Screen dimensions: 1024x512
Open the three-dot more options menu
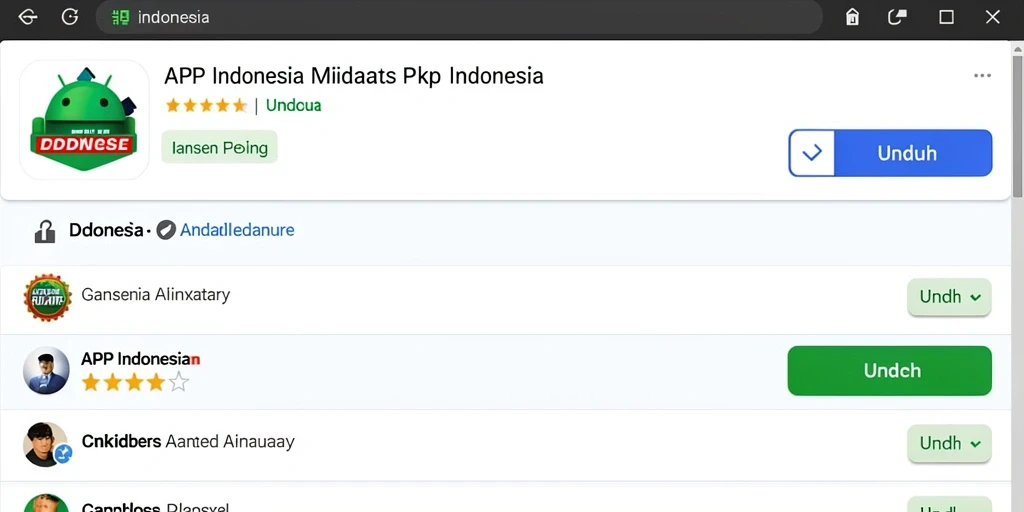click(x=982, y=76)
